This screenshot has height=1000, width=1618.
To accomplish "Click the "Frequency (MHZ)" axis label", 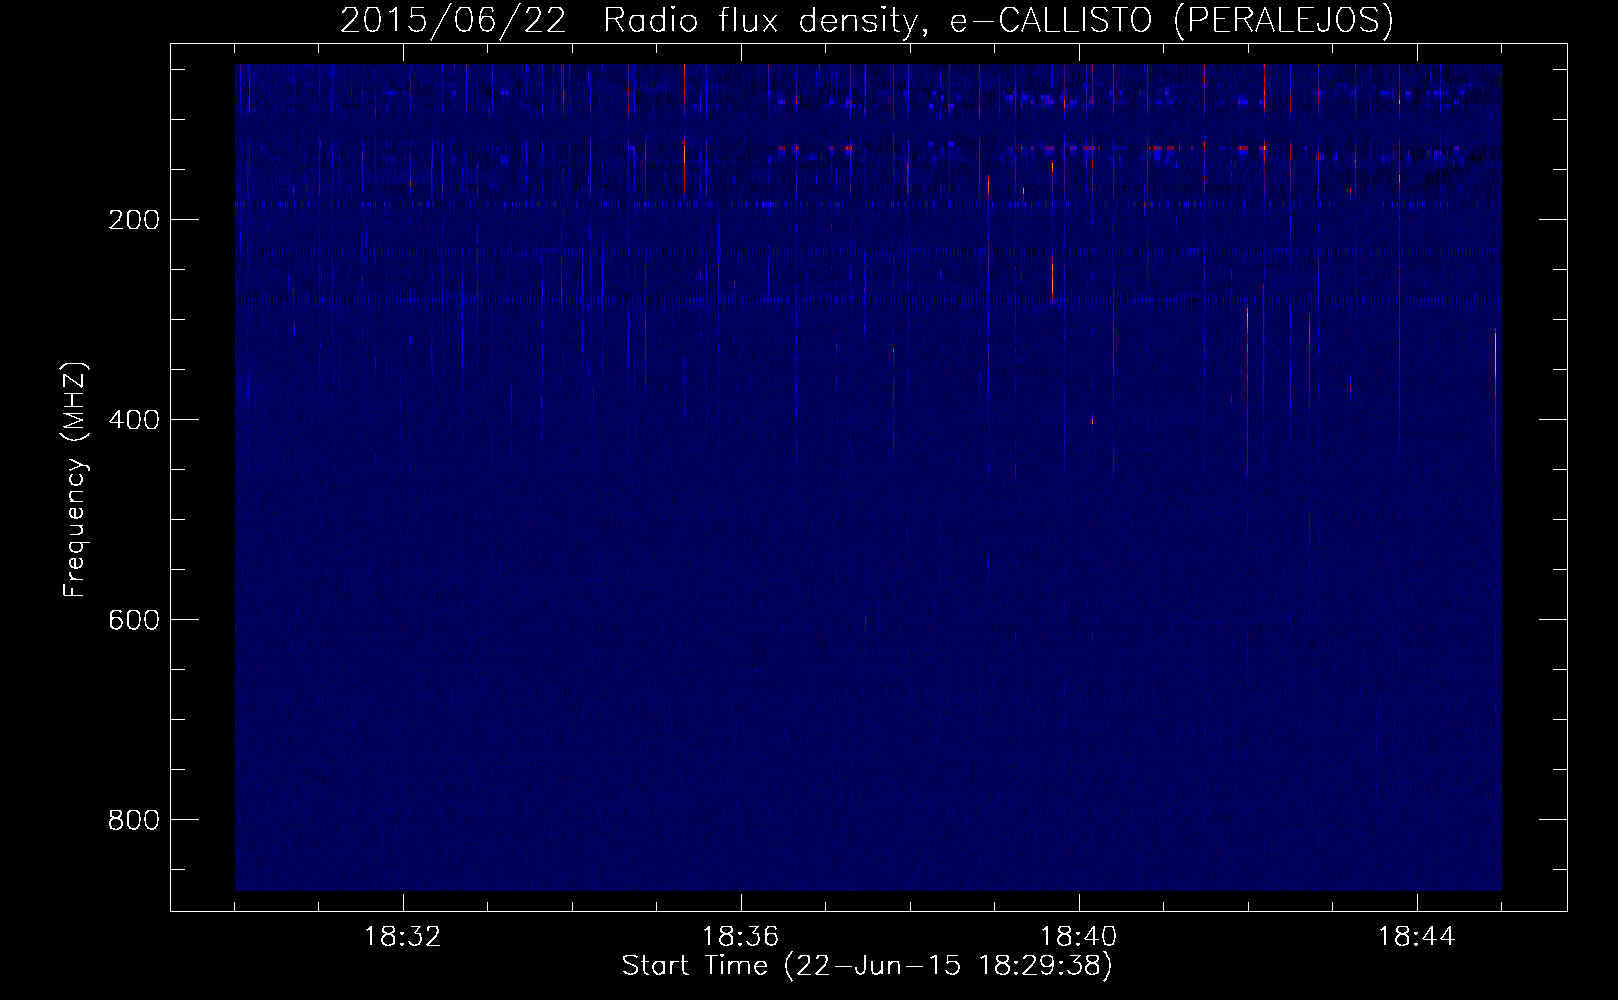I will [75, 480].
